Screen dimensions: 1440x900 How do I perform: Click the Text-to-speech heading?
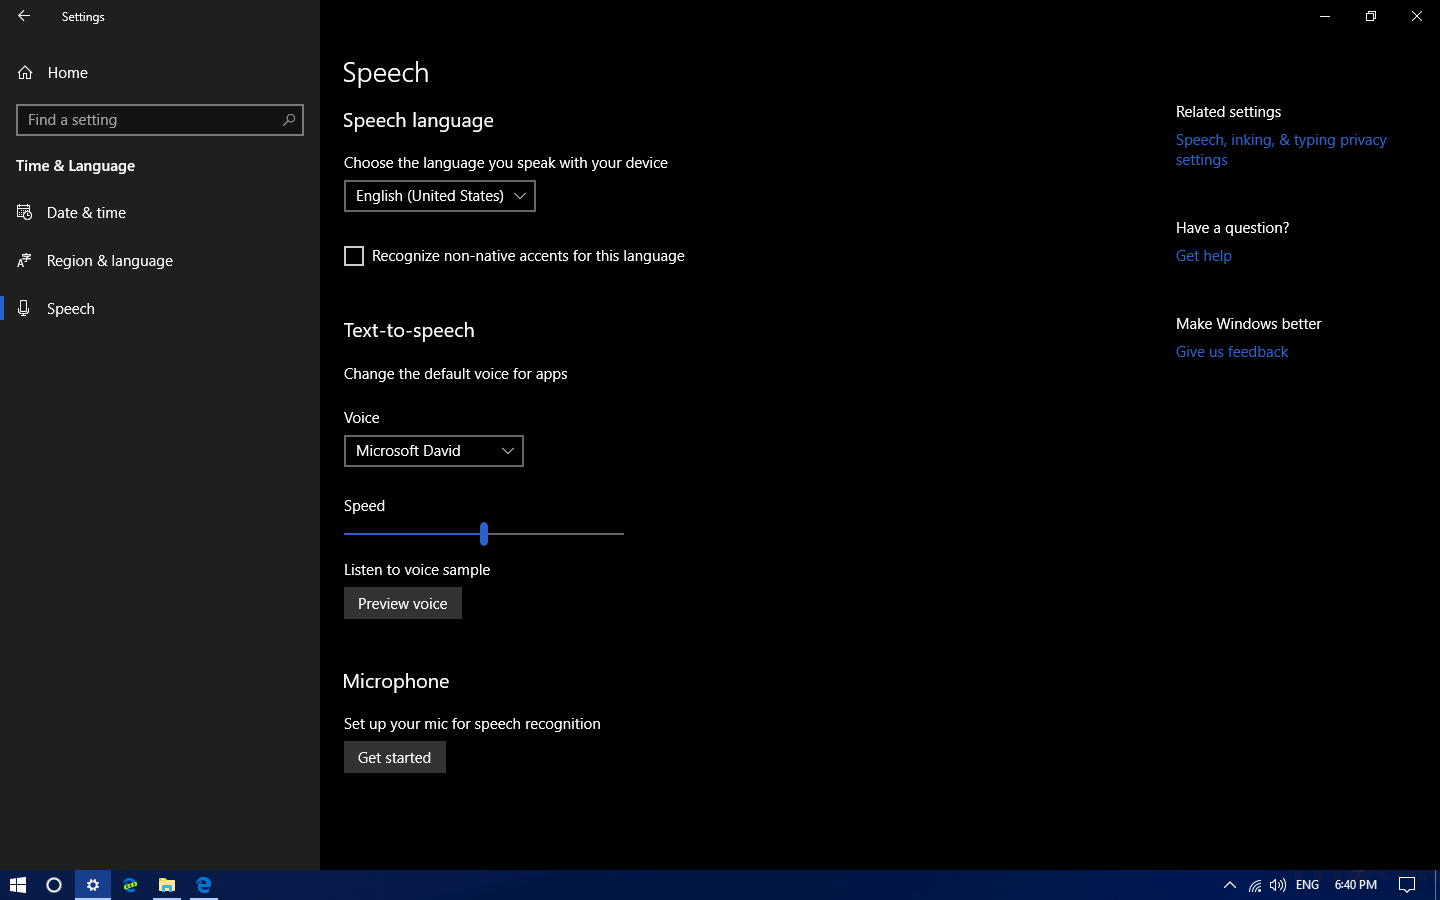[409, 331]
